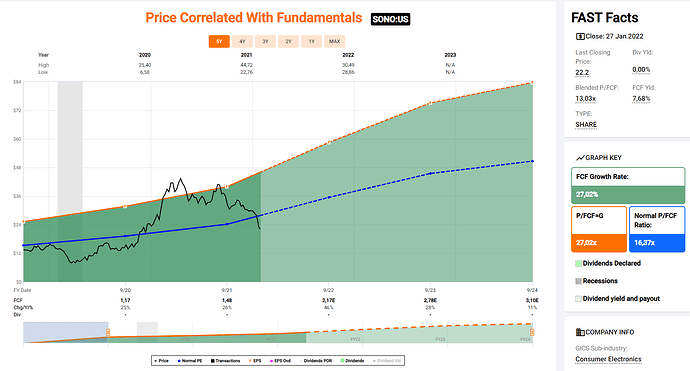This screenshot has width=690, height=371.
Task: Click the navigator blue selected range area
Action: click(x=66, y=332)
